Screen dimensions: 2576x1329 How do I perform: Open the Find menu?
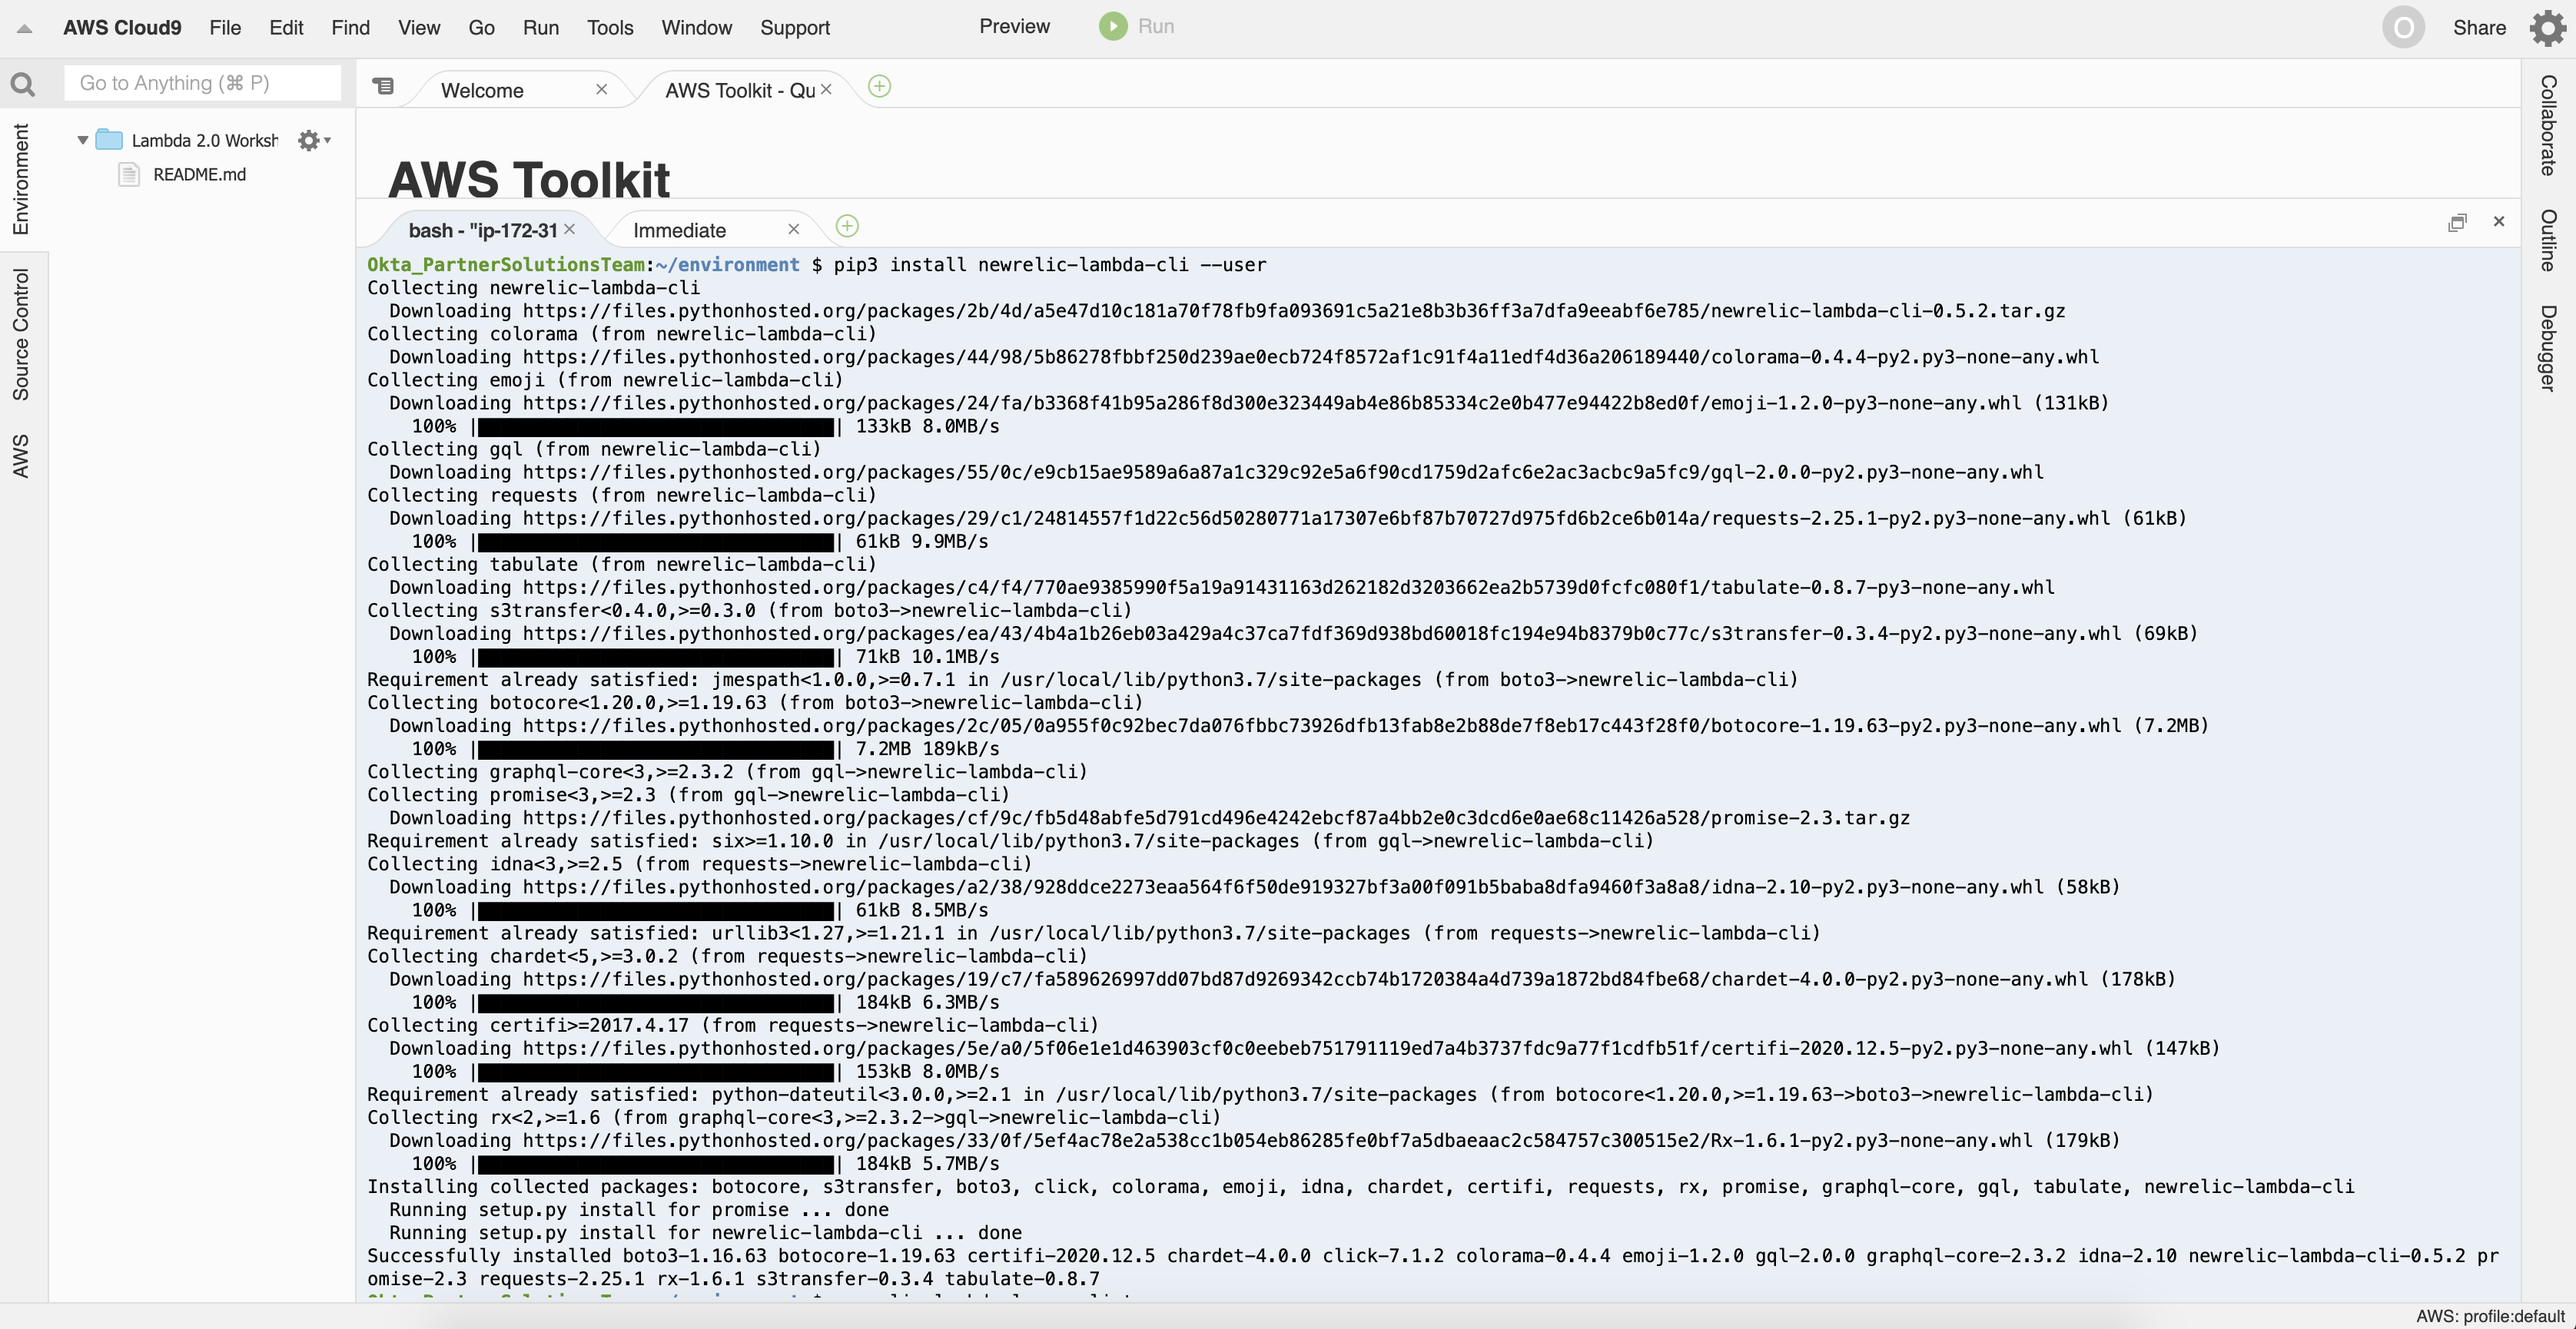[350, 28]
